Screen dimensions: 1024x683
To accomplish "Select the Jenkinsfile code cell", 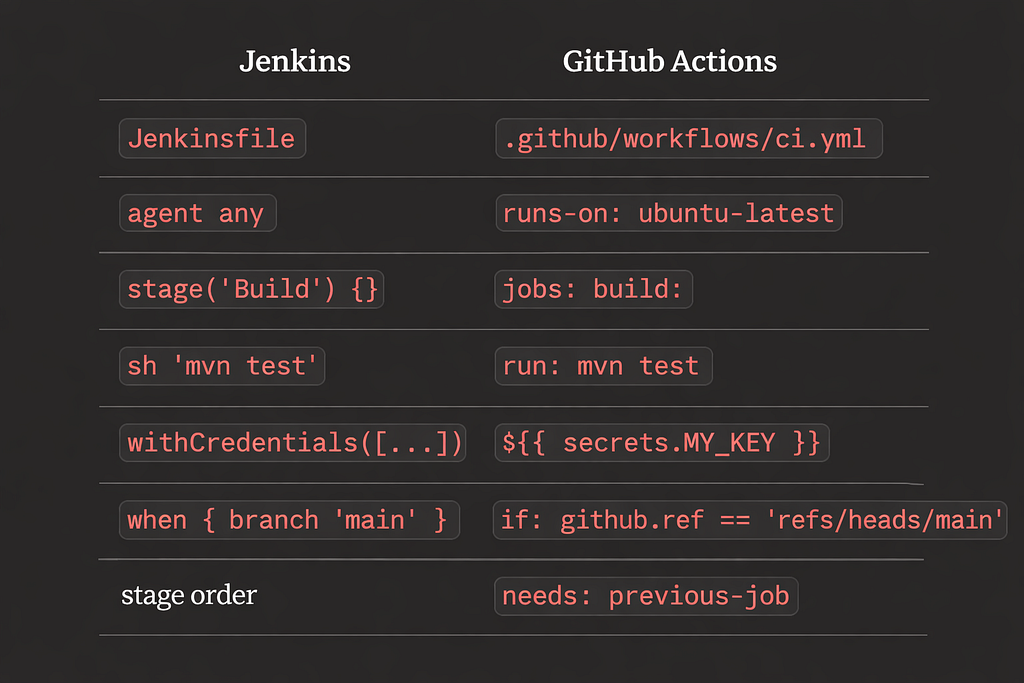I will point(212,138).
